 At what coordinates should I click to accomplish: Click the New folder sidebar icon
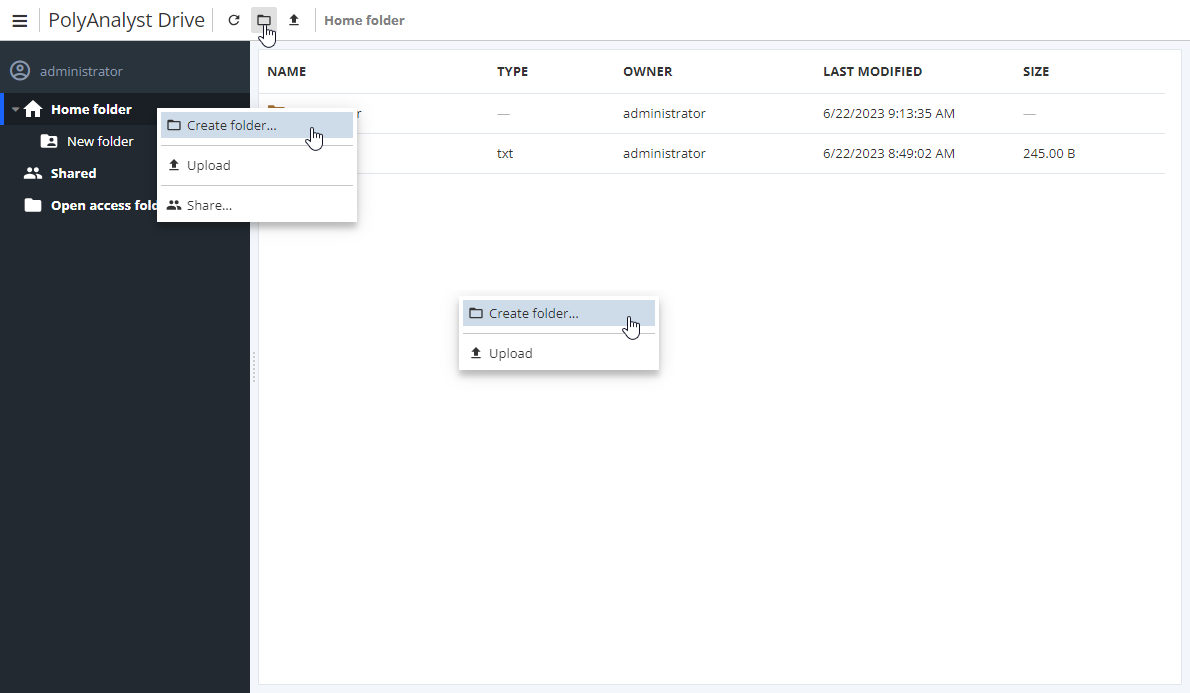click(47, 141)
